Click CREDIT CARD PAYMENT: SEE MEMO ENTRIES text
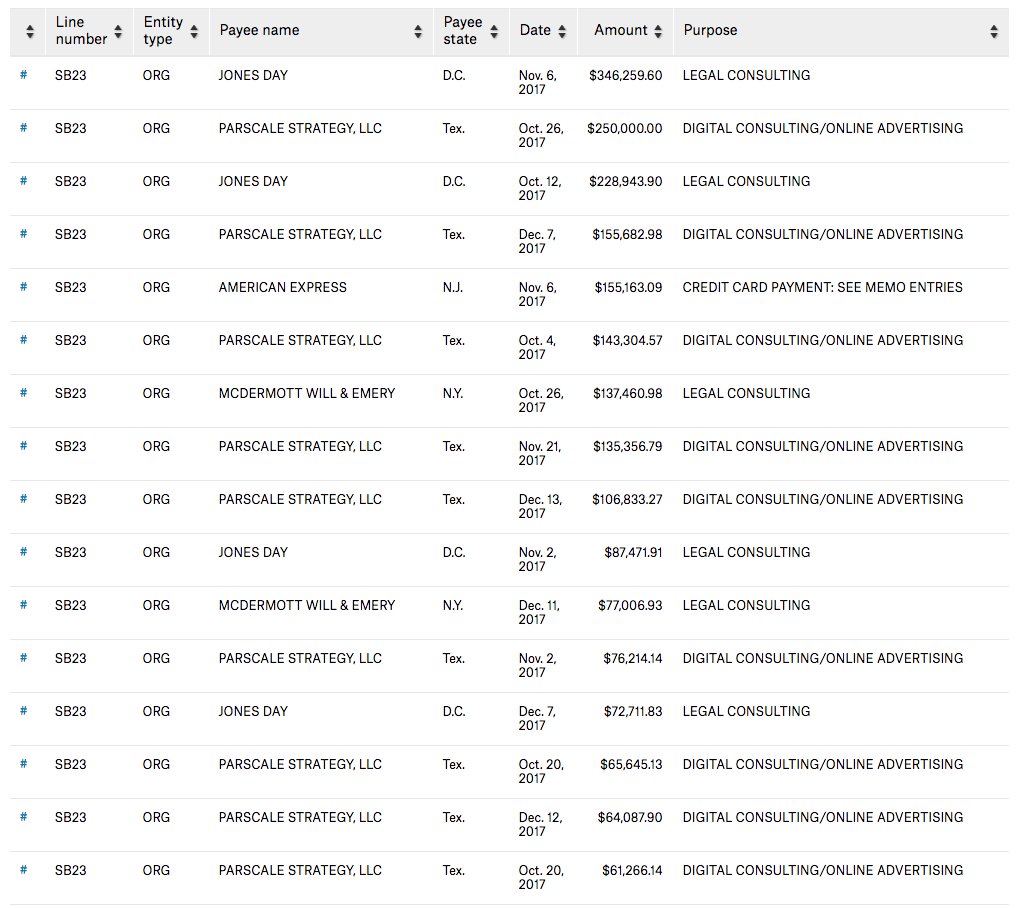1024x908 pixels. tap(822, 287)
